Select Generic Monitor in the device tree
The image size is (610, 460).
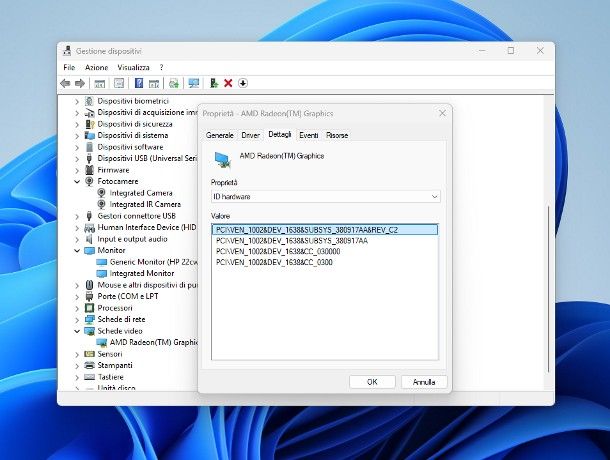[x=150, y=261]
